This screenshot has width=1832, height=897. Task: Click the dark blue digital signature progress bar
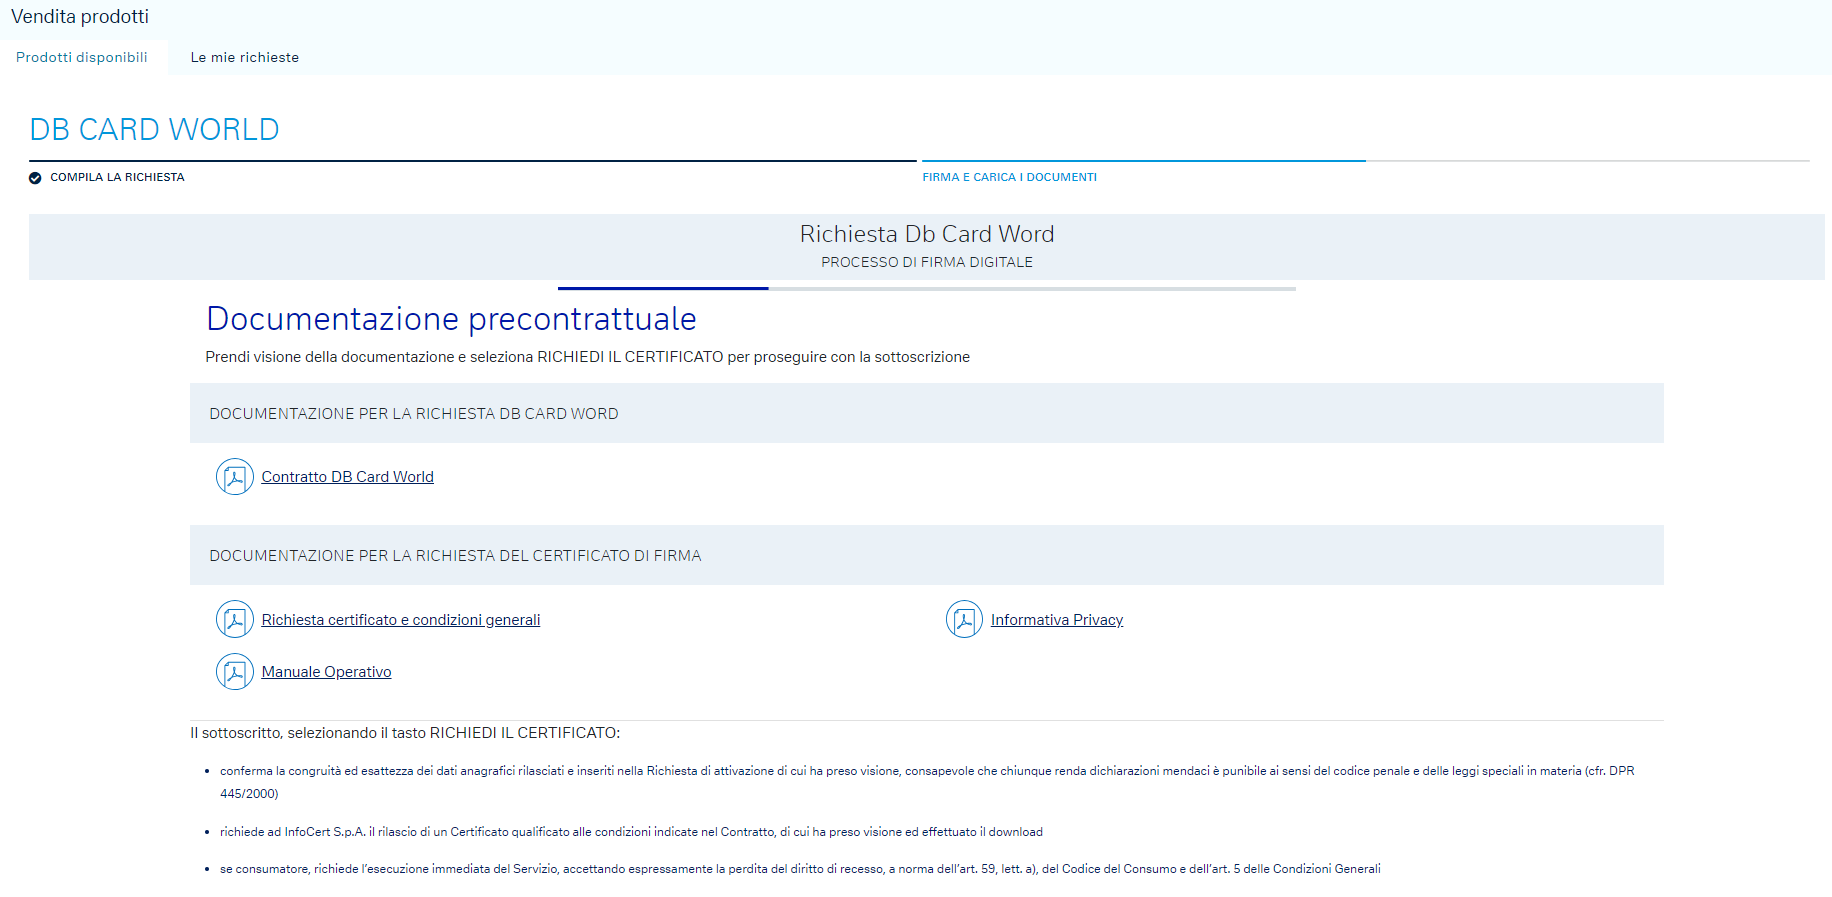pyautogui.click(x=663, y=288)
